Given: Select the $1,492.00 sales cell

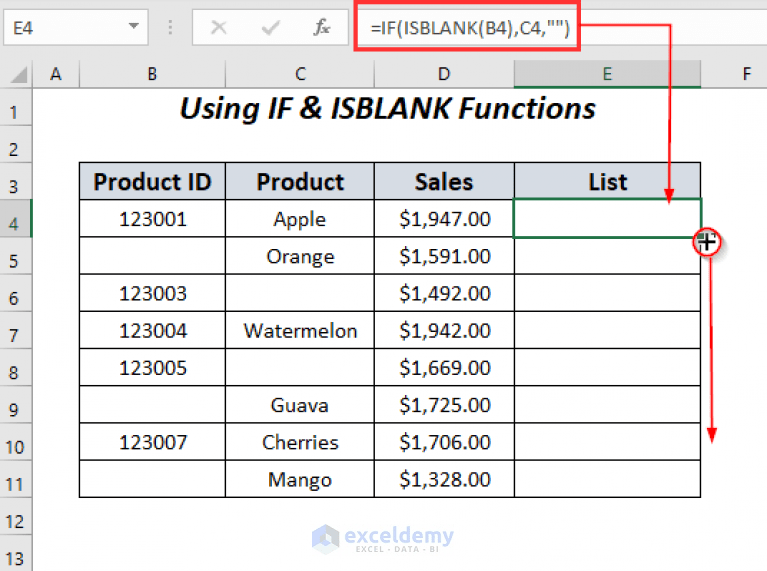Looking at the screenshot, I should (x=444, y=293).
